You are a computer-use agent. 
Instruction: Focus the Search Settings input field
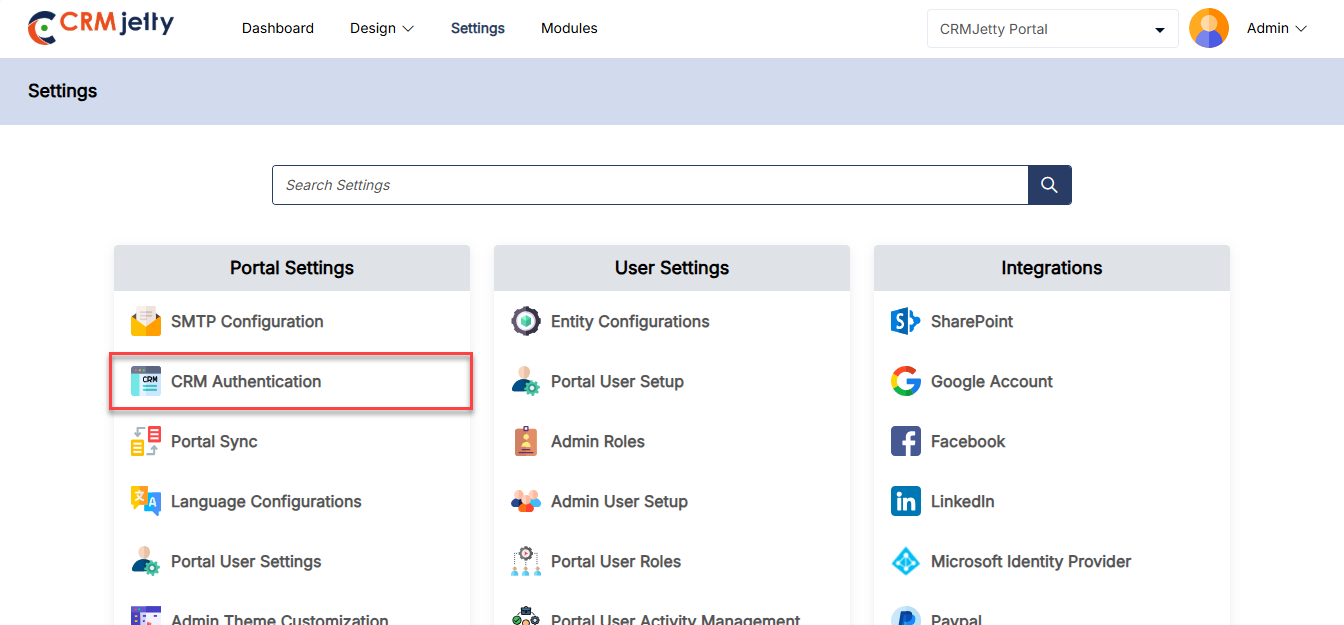(x=650, y=185)
